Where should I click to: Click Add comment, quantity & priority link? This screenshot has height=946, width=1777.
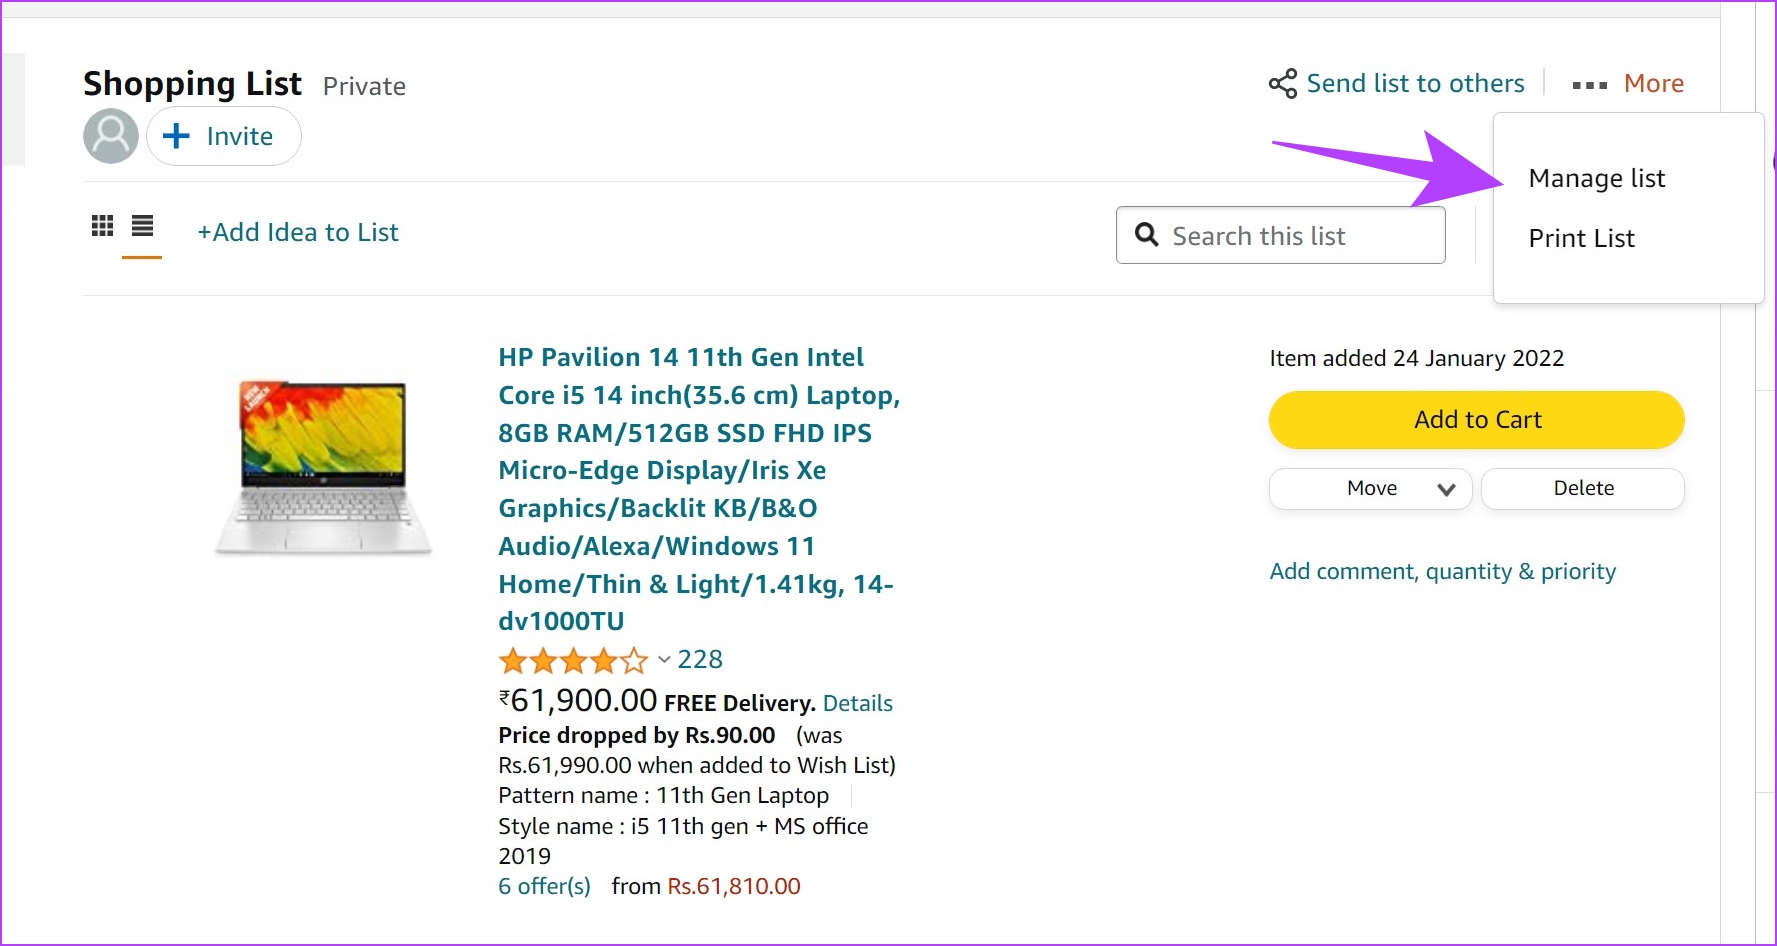[1442, 572]
